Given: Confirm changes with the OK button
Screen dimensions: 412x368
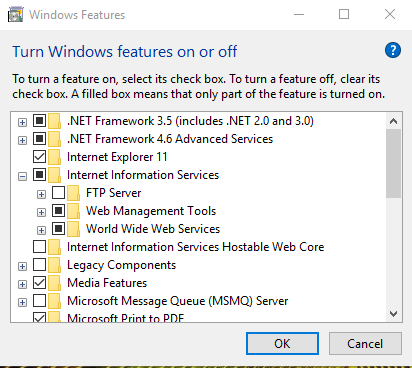Looking at the screenshot, I should pyautogui.click(x=282, y=343).
